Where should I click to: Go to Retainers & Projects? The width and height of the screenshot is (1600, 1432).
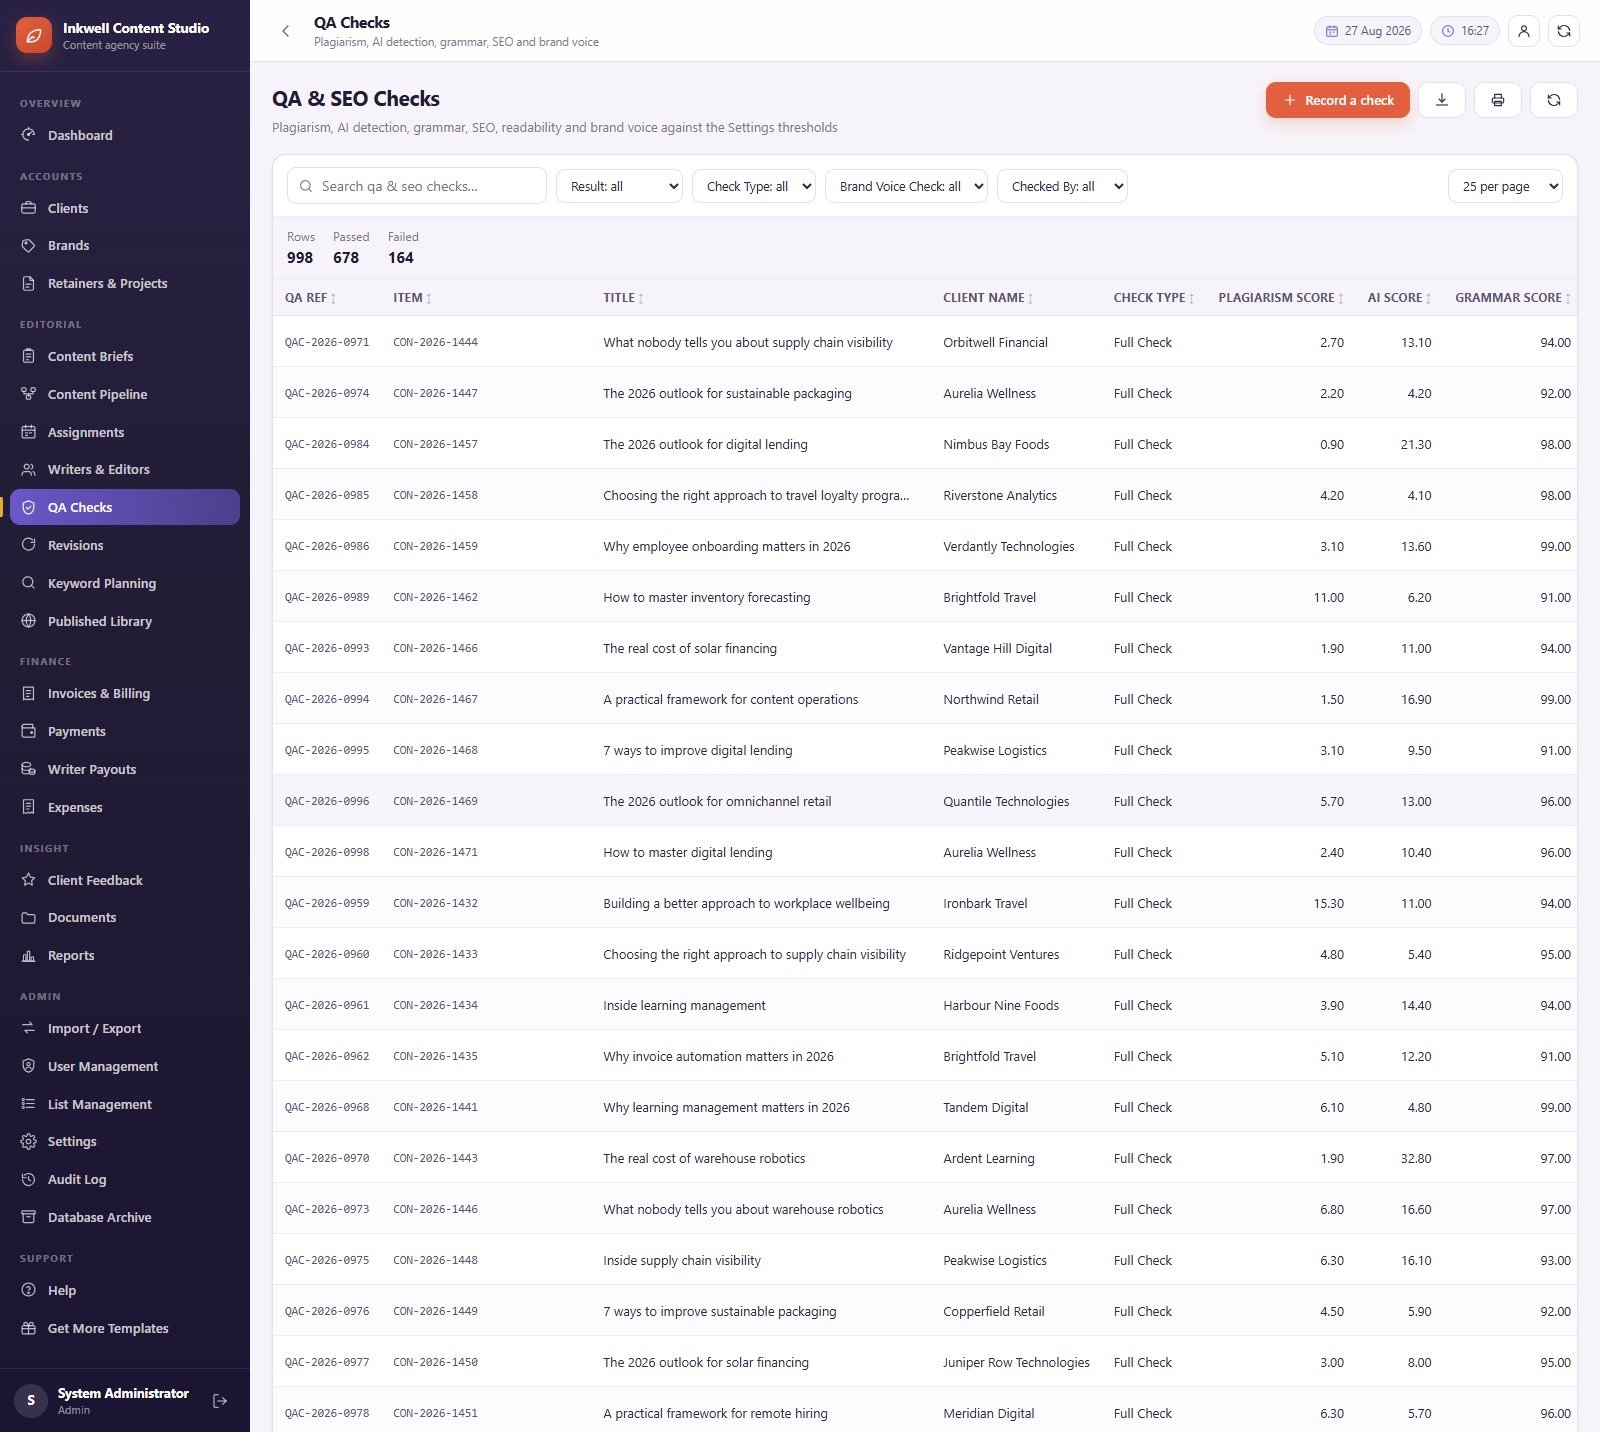125,283
